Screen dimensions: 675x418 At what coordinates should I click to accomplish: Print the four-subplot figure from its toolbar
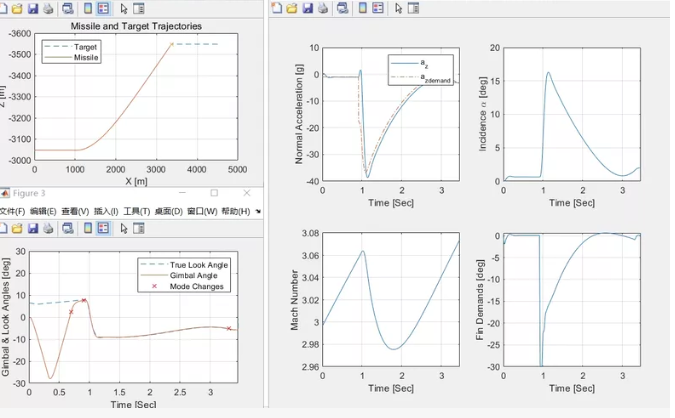coord(322,8)
